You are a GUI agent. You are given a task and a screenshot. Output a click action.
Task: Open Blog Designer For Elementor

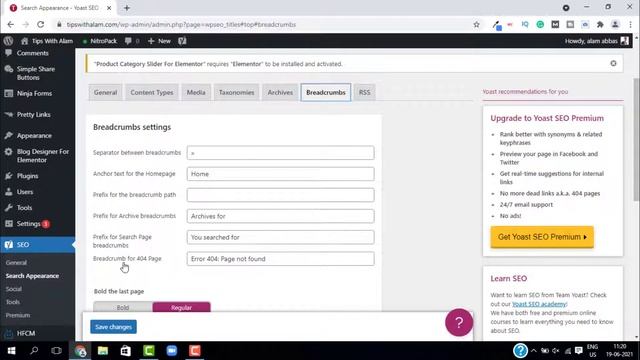[x=42, y=156]
